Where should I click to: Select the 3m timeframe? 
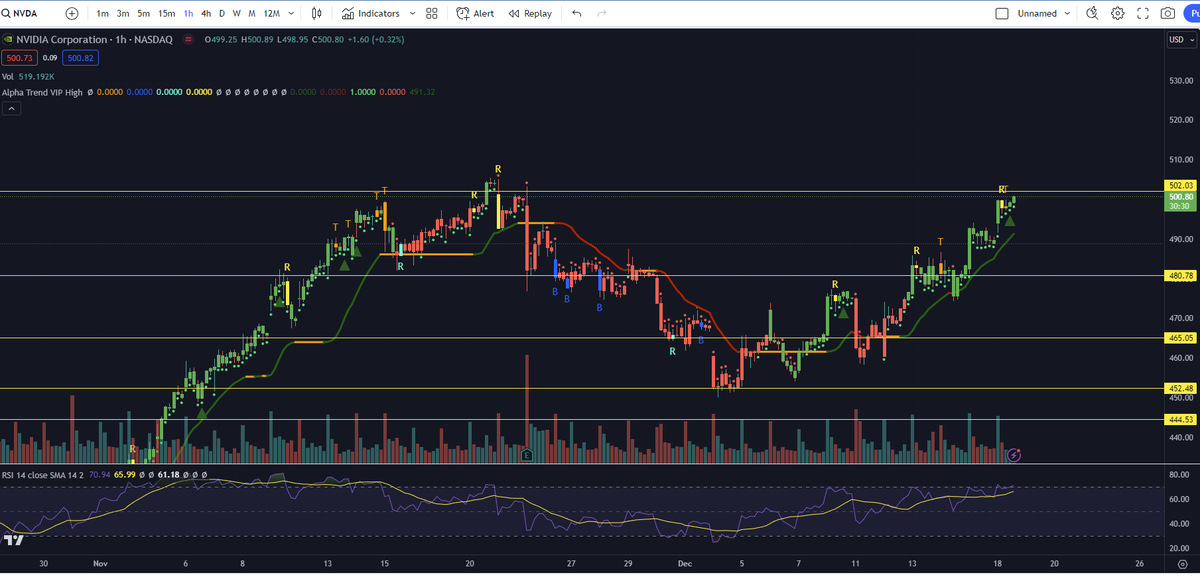click(123, 13)
